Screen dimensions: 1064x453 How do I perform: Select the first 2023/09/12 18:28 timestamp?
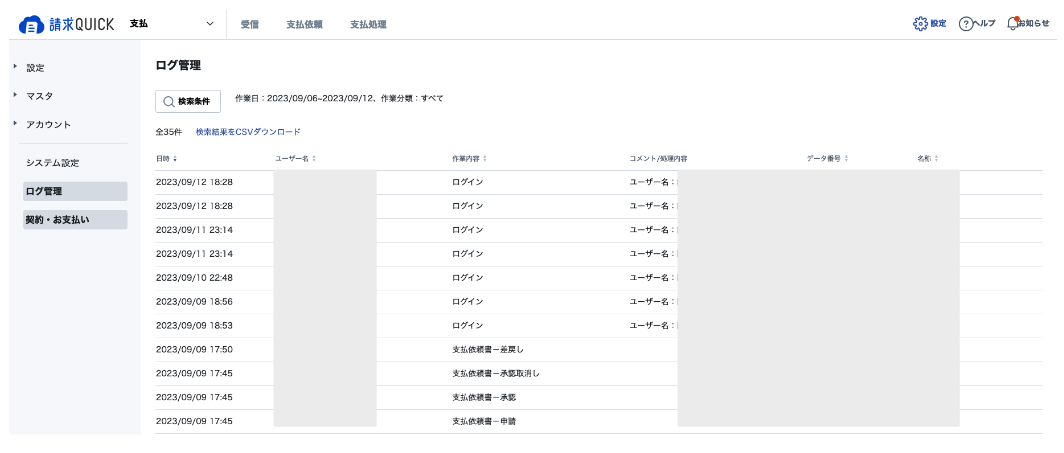click(x=195, y=182)
